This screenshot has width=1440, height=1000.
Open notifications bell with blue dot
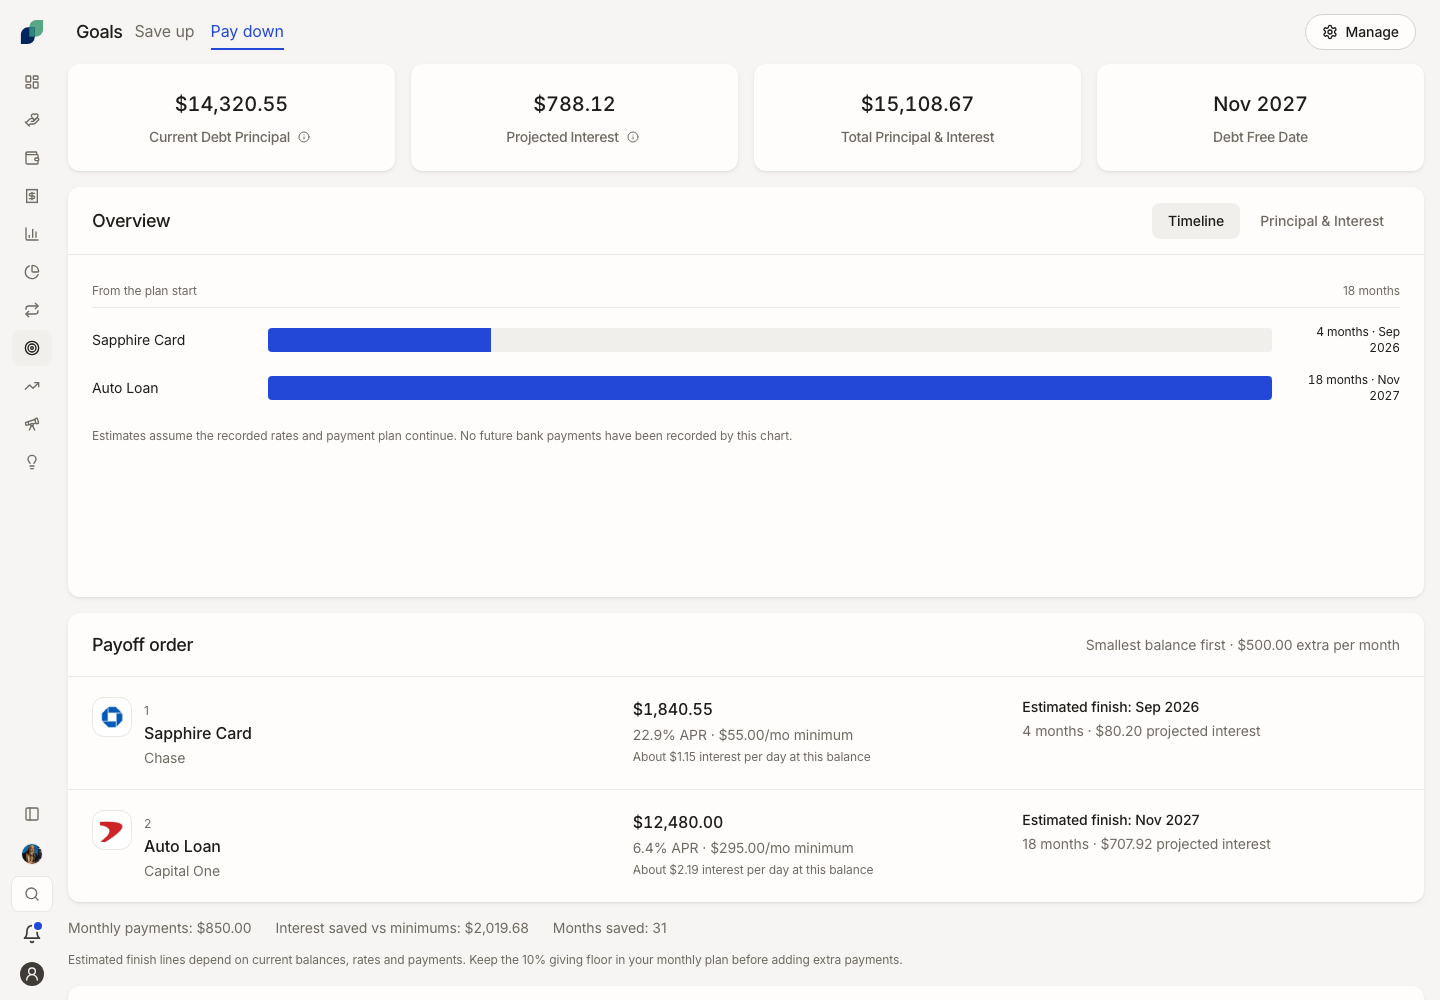(x=32, y=934)
